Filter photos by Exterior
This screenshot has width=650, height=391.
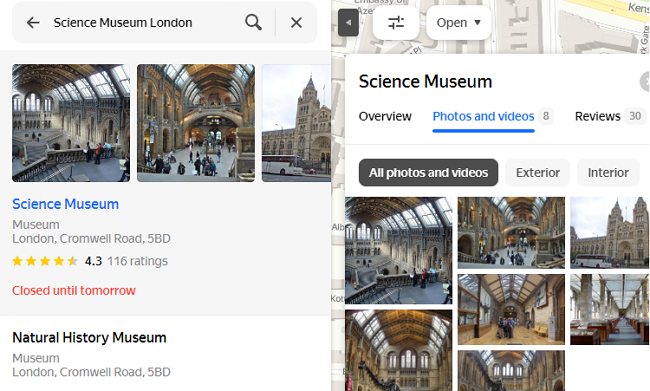tap(538, 172)
